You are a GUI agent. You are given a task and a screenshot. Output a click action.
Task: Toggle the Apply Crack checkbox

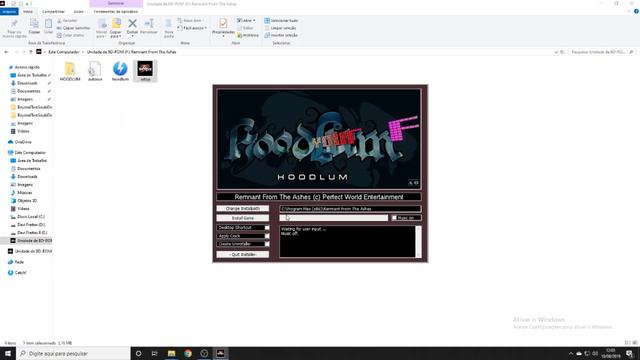(x=267, y=236)
